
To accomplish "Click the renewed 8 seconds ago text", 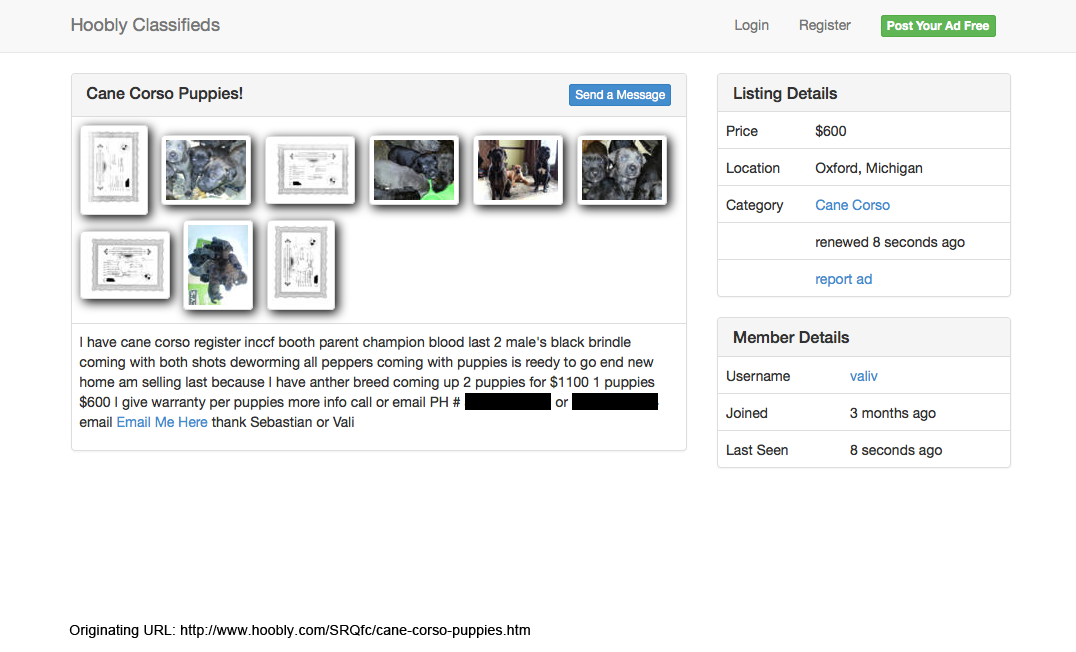I will [x=890, y=242].
